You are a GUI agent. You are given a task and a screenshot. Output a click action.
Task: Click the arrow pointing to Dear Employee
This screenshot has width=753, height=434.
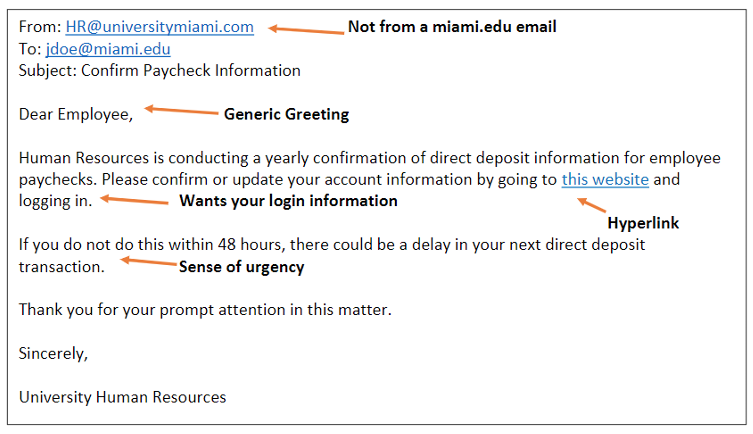pos(180,111)
